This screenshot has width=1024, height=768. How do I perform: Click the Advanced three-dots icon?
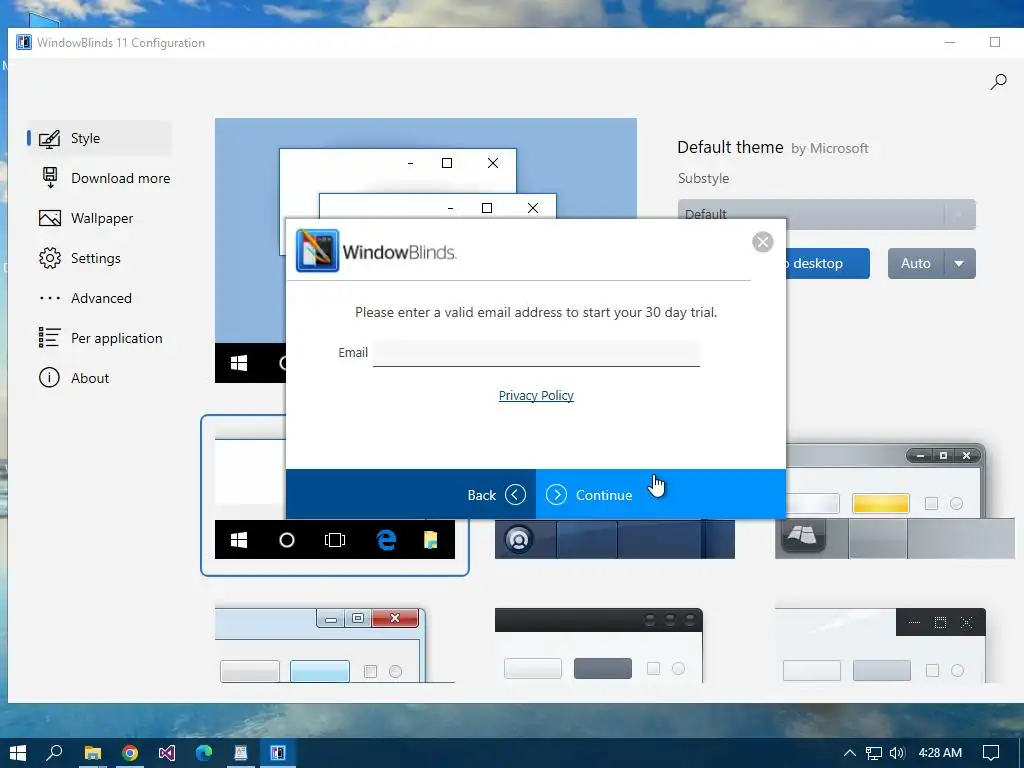[50, 298]
